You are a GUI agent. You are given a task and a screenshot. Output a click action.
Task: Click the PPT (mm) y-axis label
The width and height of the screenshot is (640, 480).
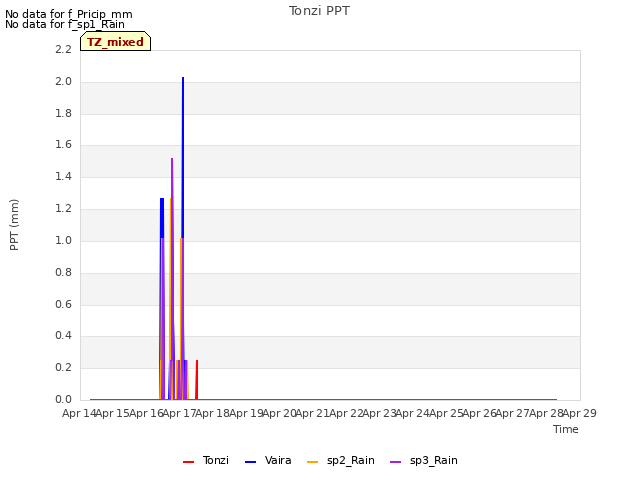[x=14, y=225]
